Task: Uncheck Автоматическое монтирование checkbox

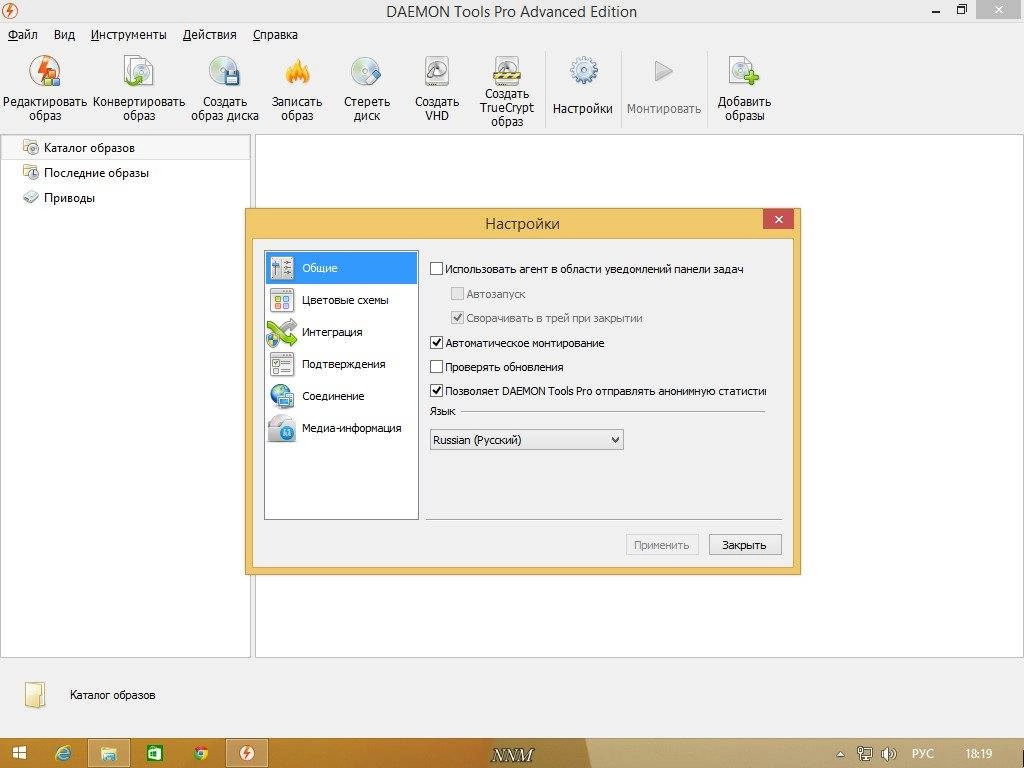Action: (436, 343)
